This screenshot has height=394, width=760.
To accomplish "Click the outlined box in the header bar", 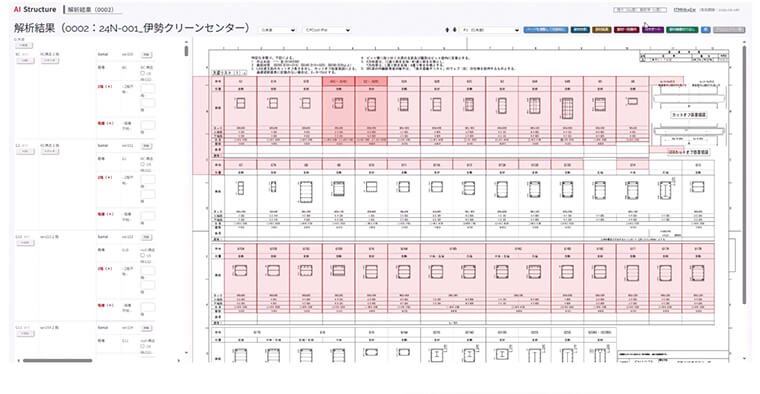I will pyautogui.click(x=640, y=10).
